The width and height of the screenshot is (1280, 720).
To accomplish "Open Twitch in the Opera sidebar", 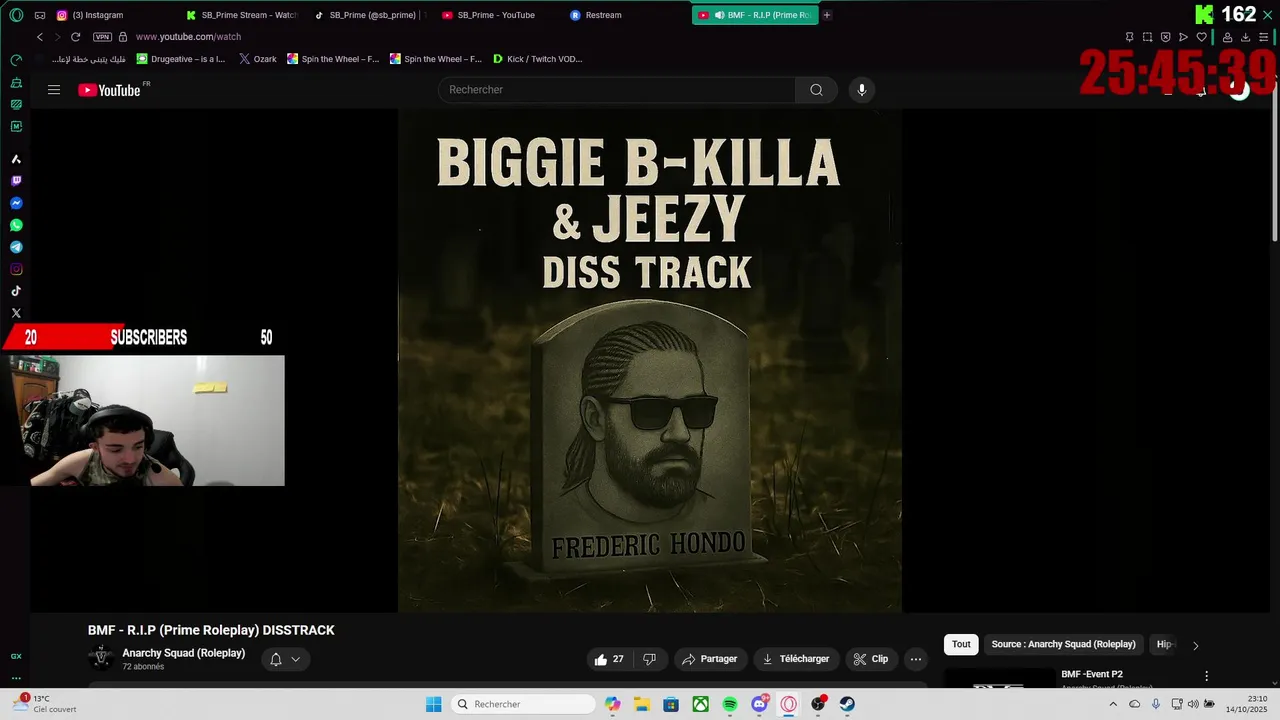I will [x=16, y=181].
